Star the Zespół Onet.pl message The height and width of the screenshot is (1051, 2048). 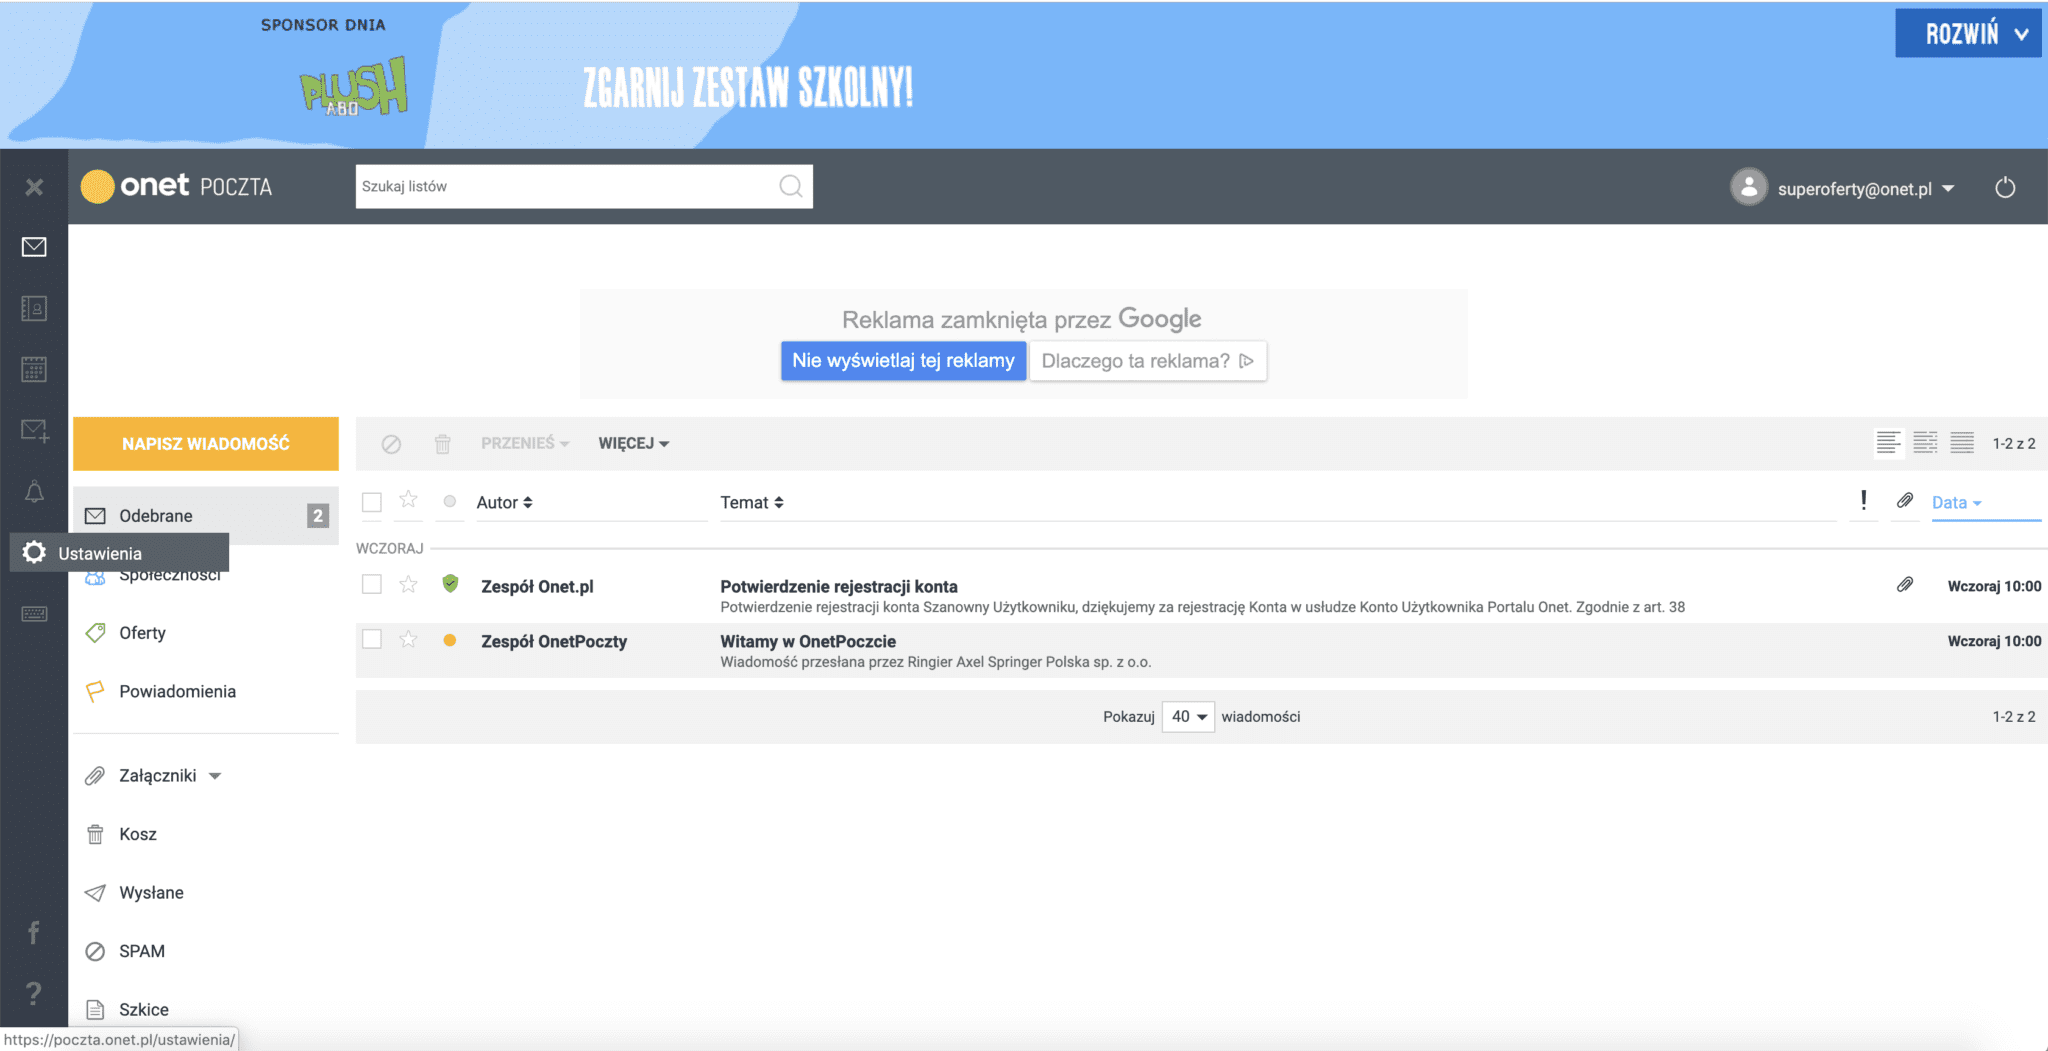pyautogui.click(x=408, y=584)
